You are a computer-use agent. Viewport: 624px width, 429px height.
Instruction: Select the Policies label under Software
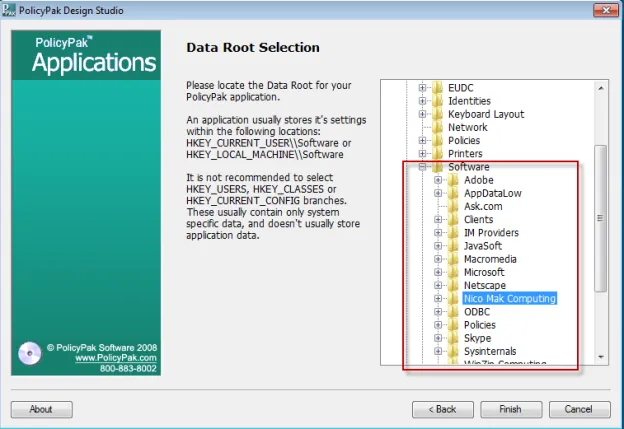pos(480,325)
